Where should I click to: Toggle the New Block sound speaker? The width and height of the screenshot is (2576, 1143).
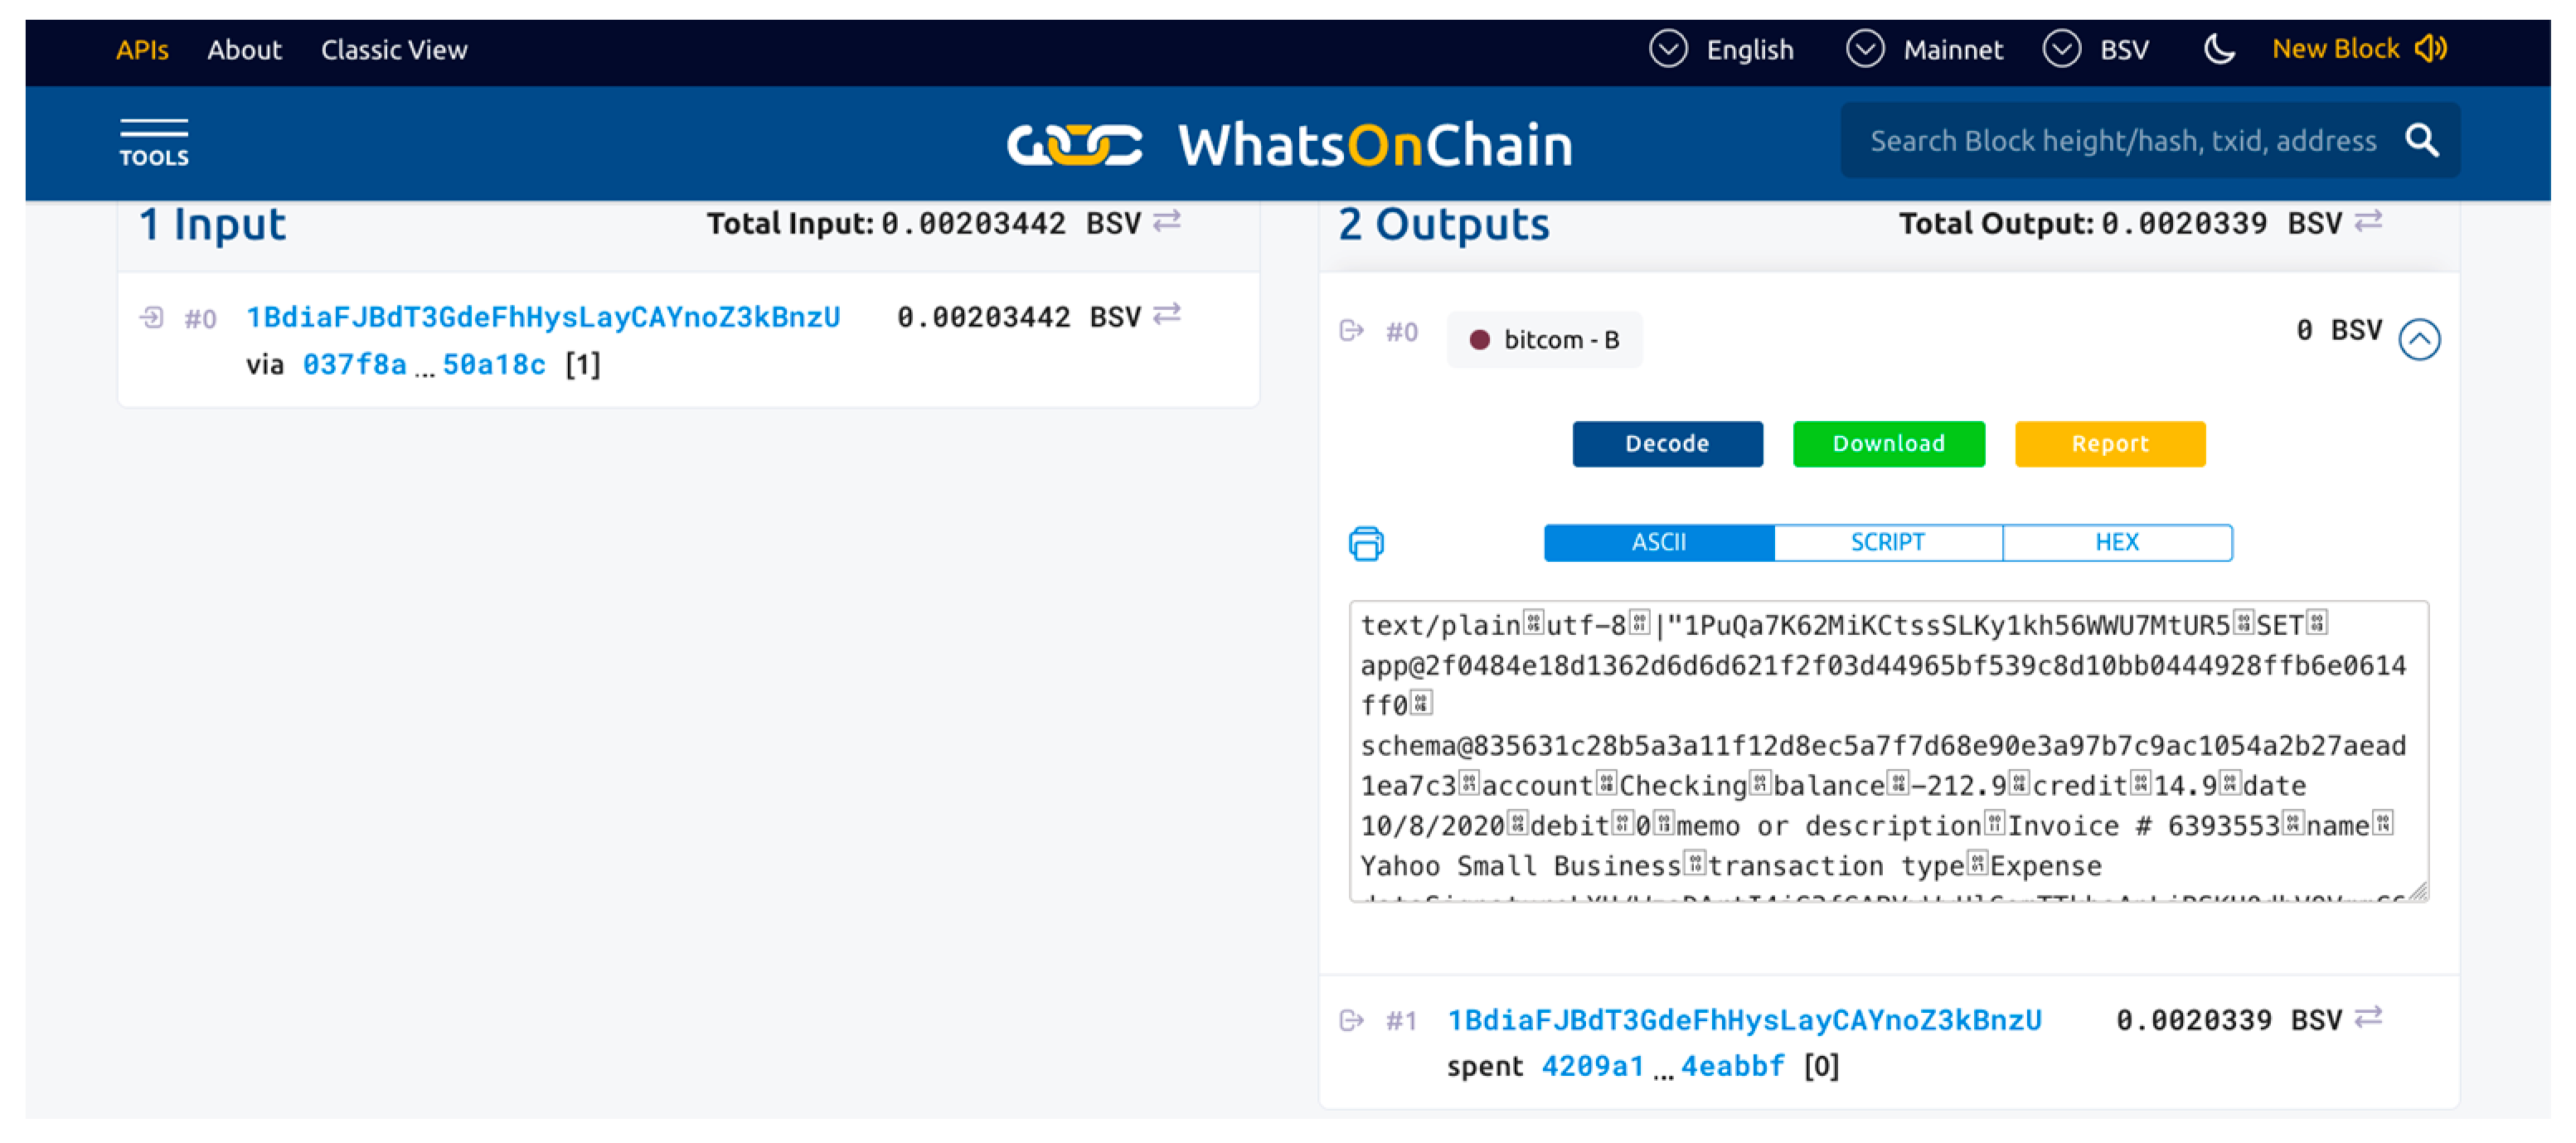tap(2430, 49)
